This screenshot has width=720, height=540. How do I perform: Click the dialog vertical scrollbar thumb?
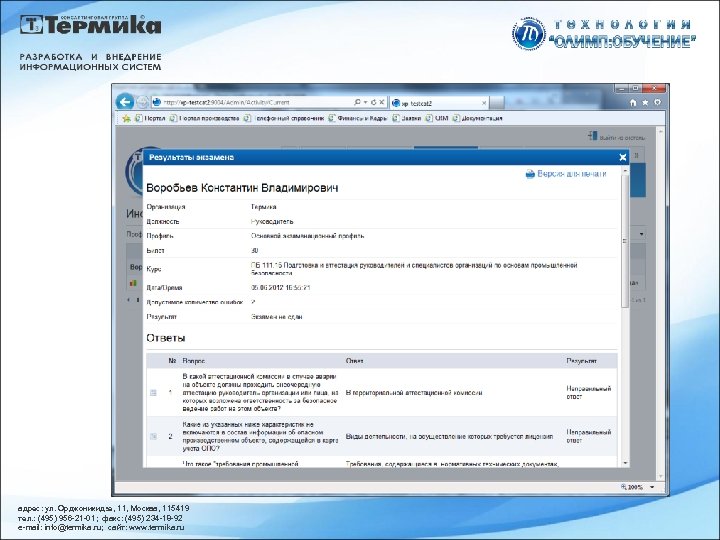624,241
